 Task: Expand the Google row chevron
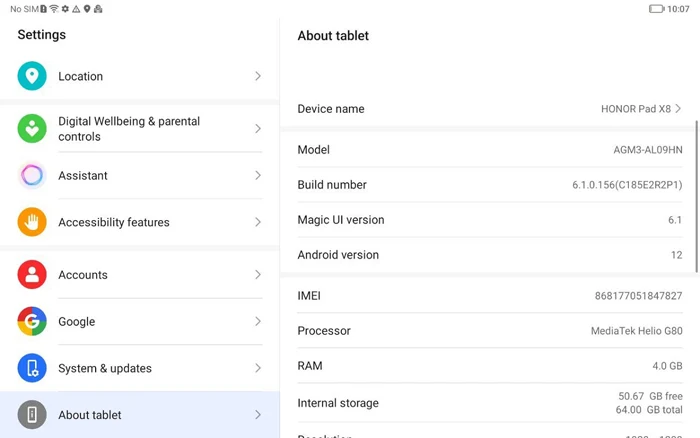point(258,321)
